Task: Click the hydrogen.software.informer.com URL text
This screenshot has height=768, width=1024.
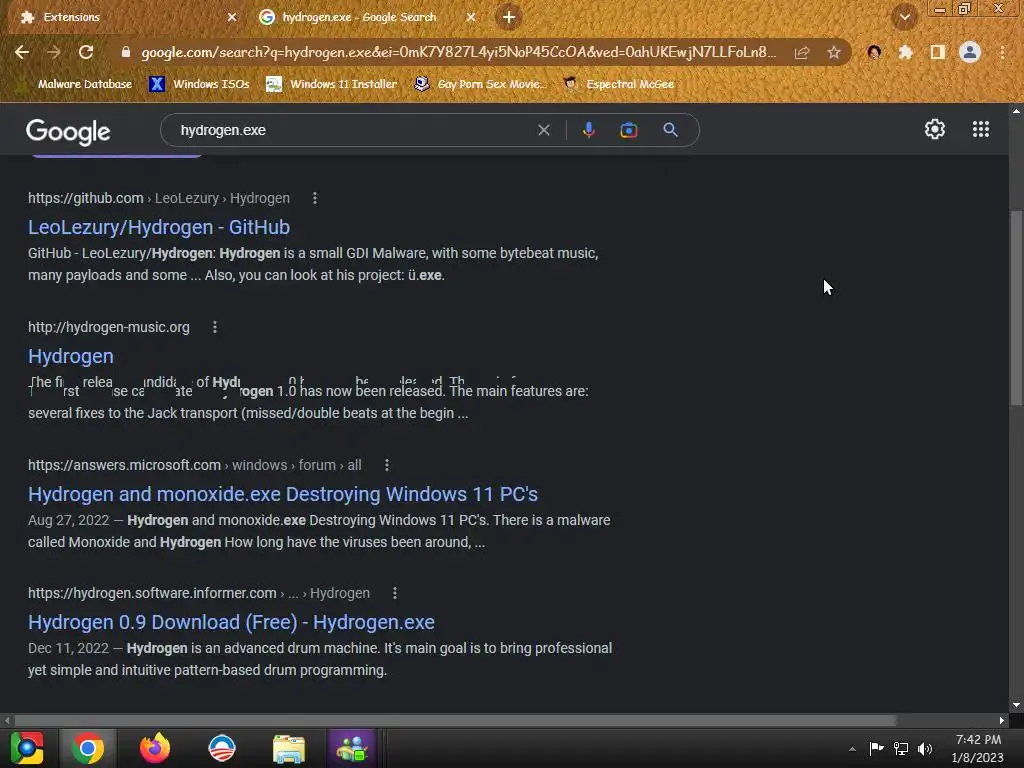Action: [x=152, y=593]
